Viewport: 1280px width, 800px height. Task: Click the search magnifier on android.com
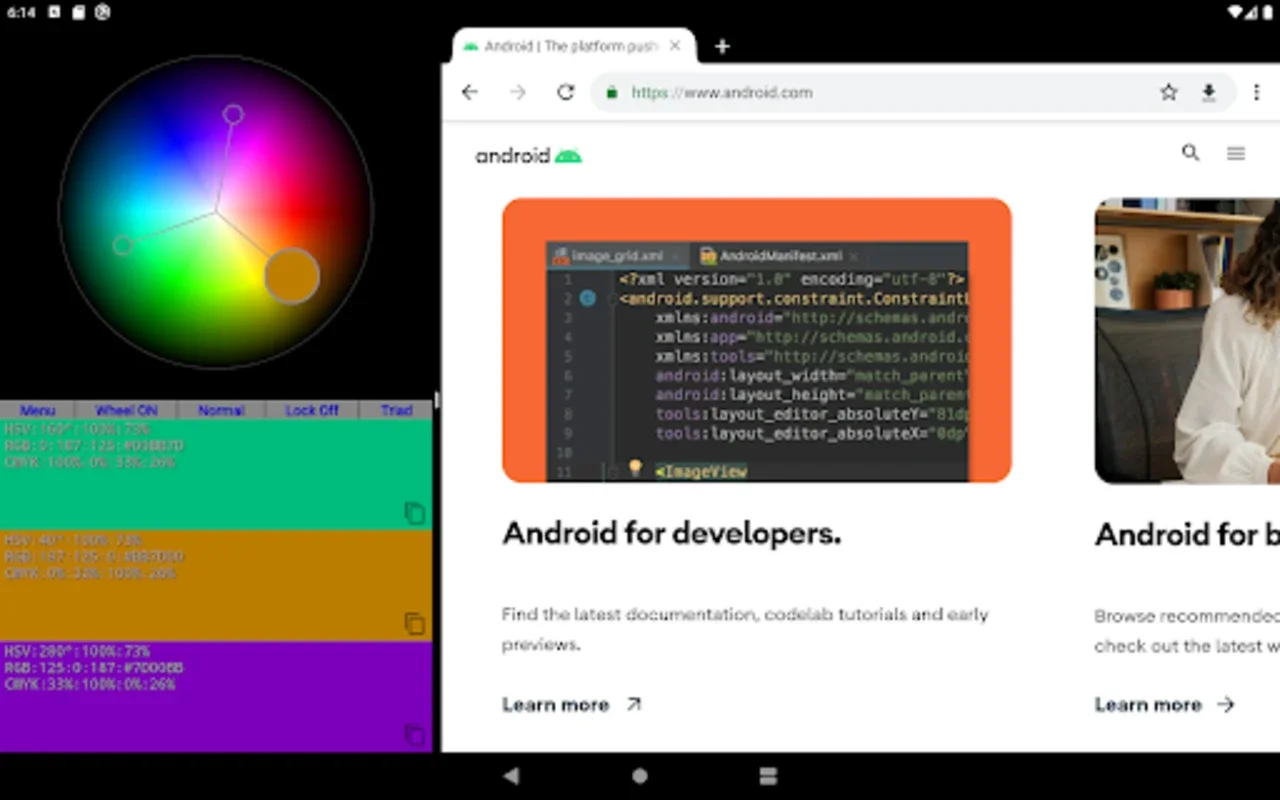(x=1190, y=153)
